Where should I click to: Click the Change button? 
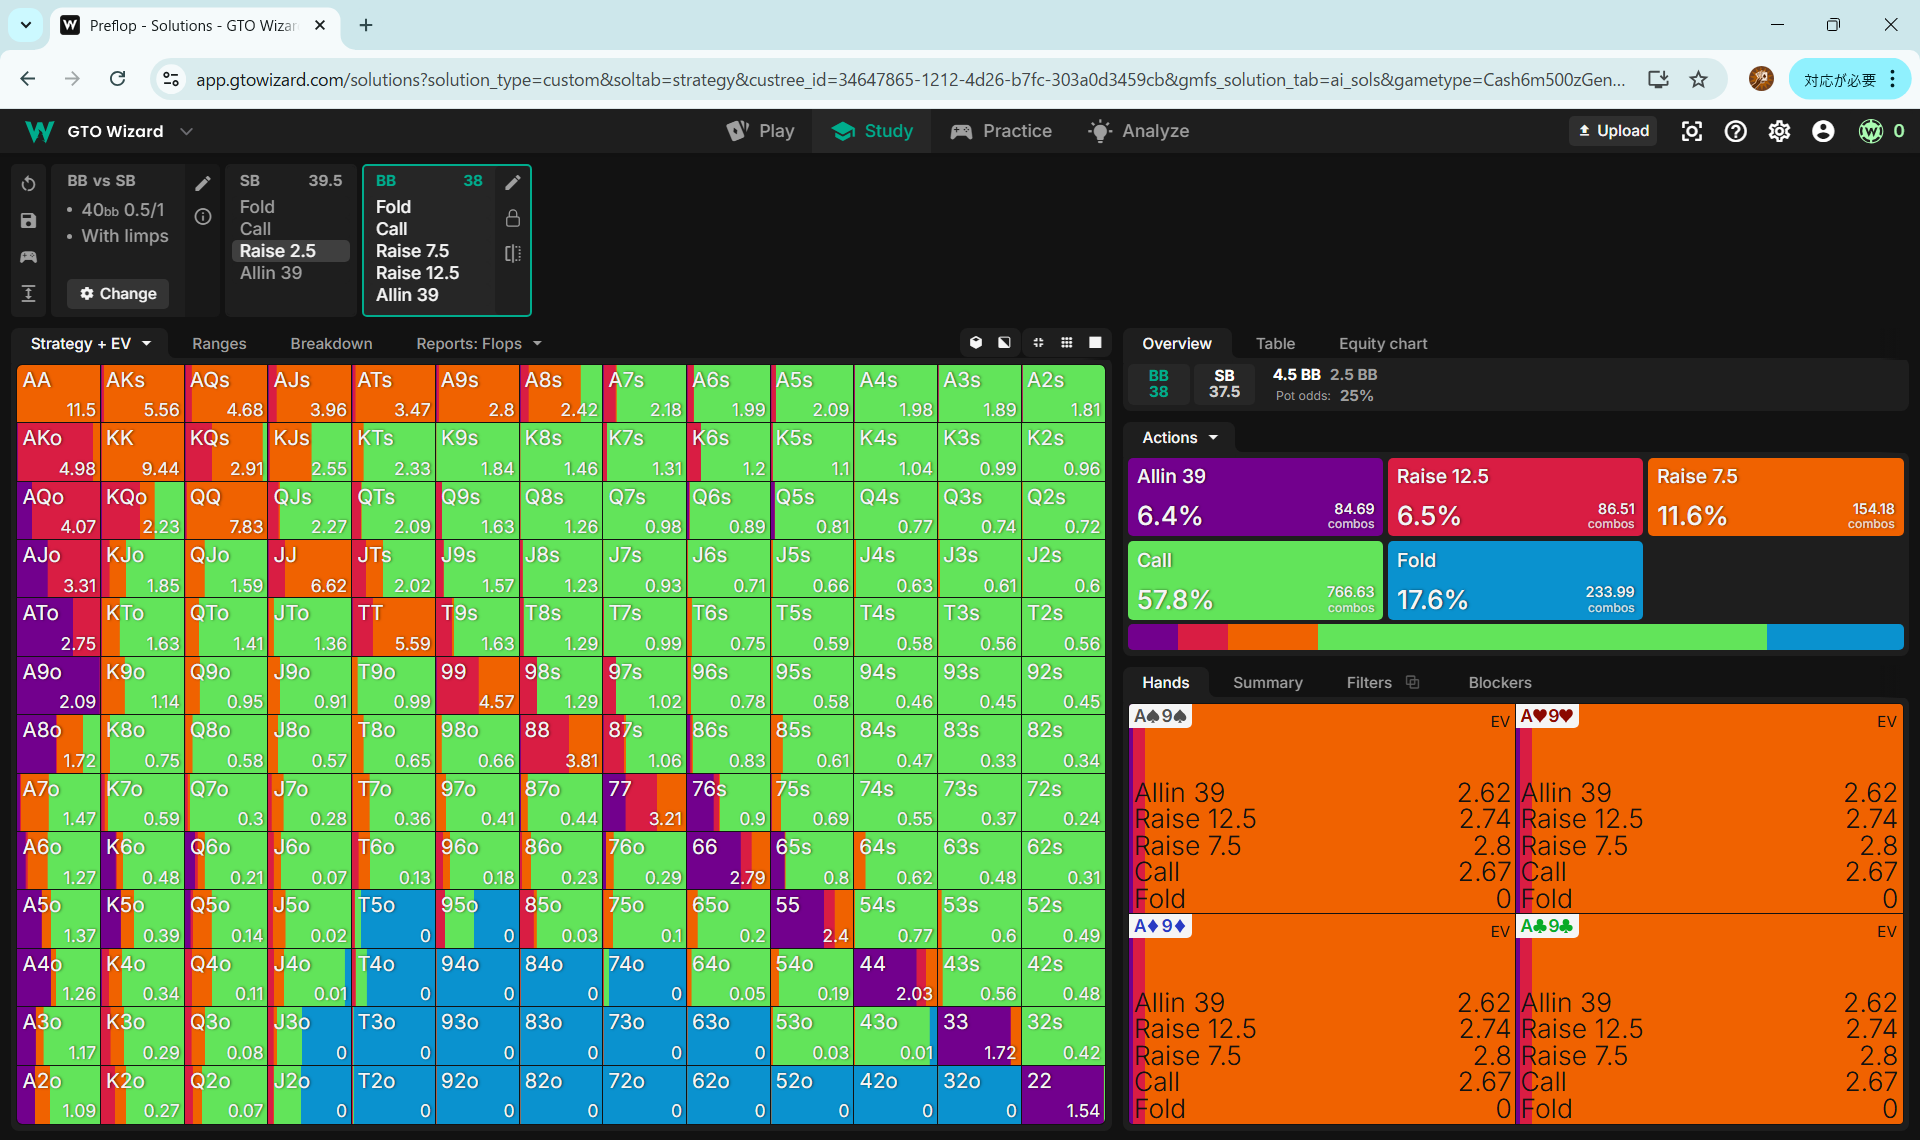[118, 293]
